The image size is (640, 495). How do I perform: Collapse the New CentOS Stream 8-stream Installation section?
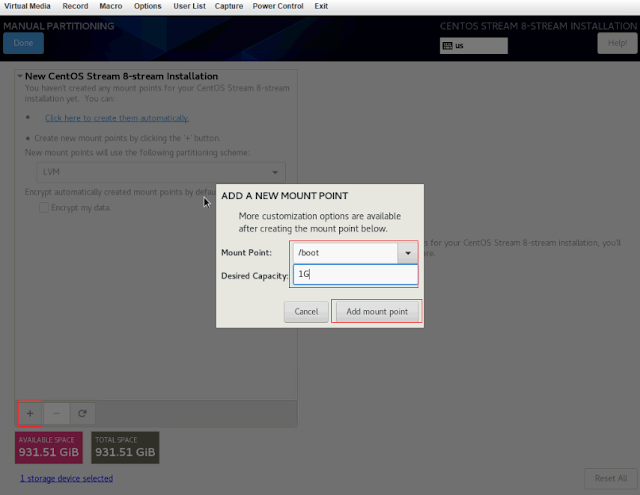click(x=20, y=76)
